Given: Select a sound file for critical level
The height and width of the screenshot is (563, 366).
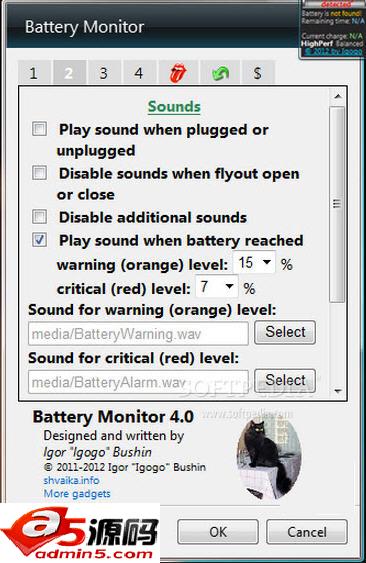Looking at the screenshot, I should (285, 381).
